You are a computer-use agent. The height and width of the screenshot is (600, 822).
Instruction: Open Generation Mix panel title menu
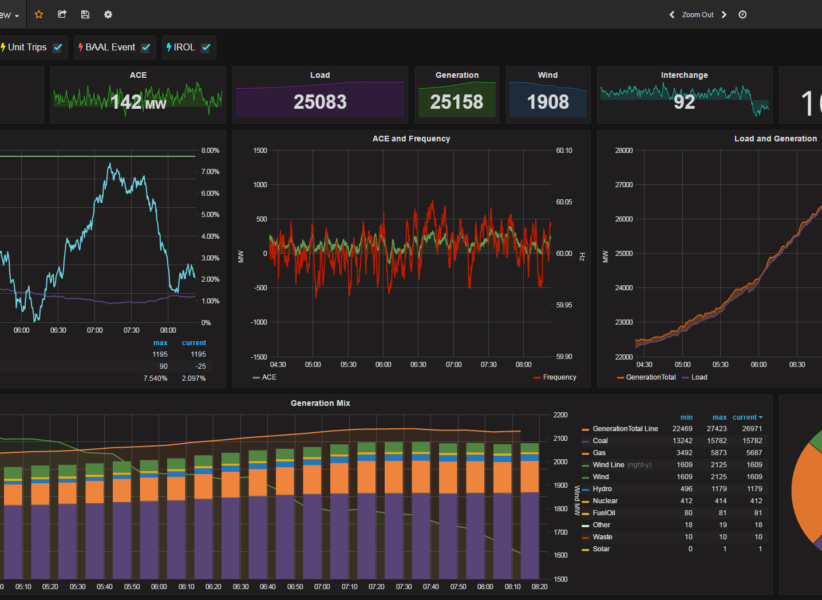(320, 403)
